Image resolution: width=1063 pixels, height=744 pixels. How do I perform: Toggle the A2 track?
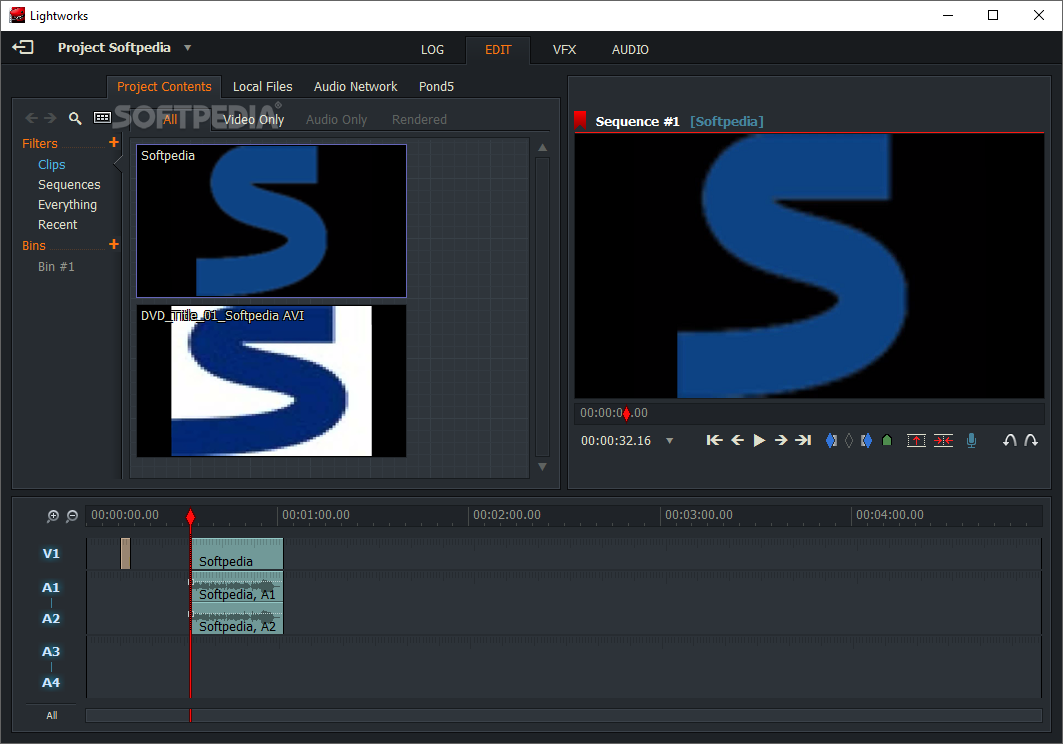(x=51, y=619)
